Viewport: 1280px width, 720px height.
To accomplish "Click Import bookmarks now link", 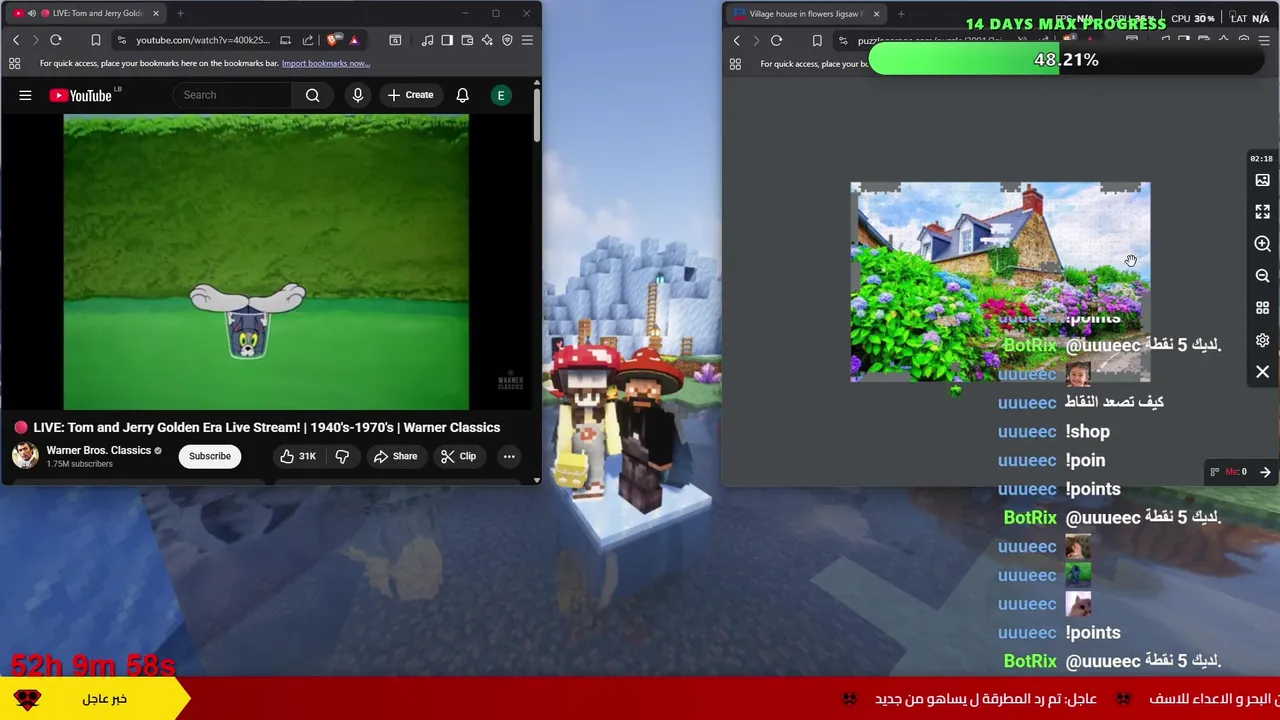I will (325, 63).
